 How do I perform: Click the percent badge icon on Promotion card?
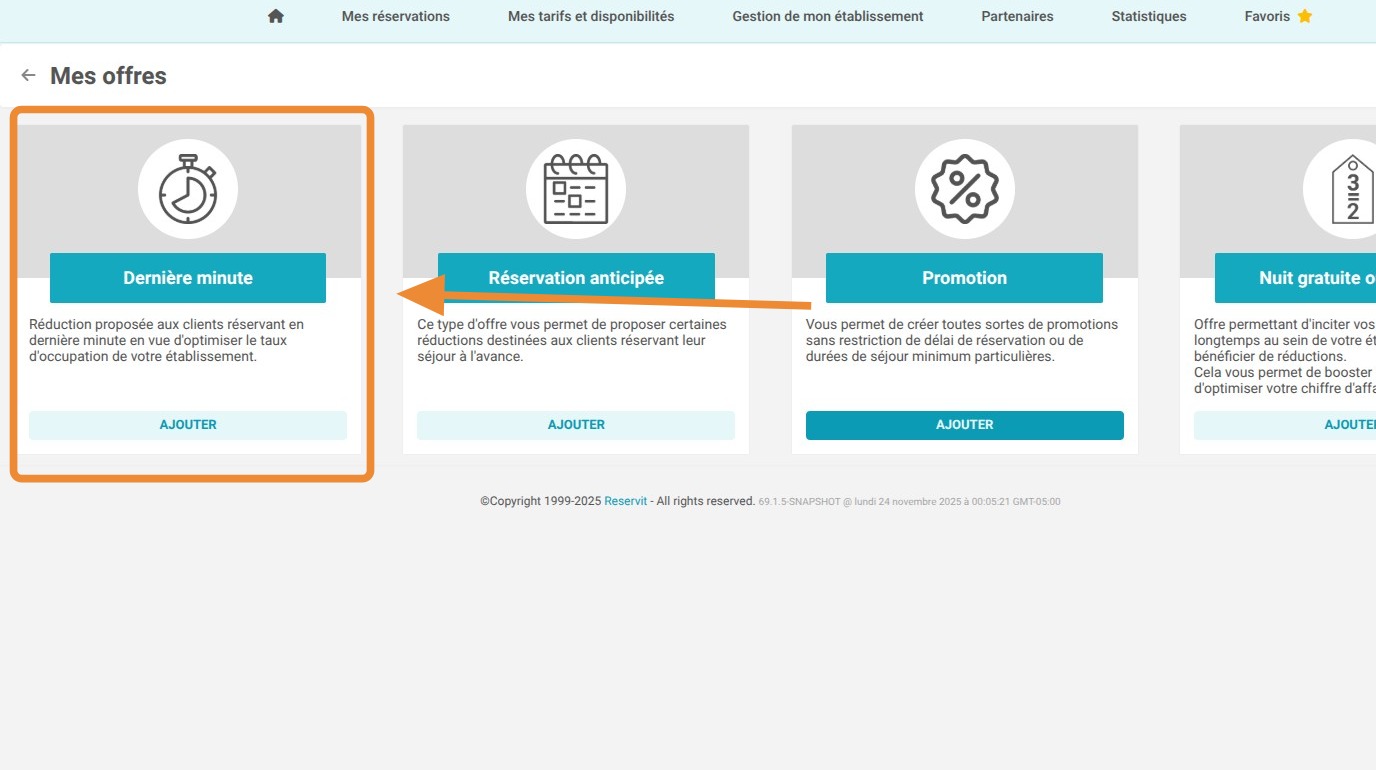(x=964, y=189)
